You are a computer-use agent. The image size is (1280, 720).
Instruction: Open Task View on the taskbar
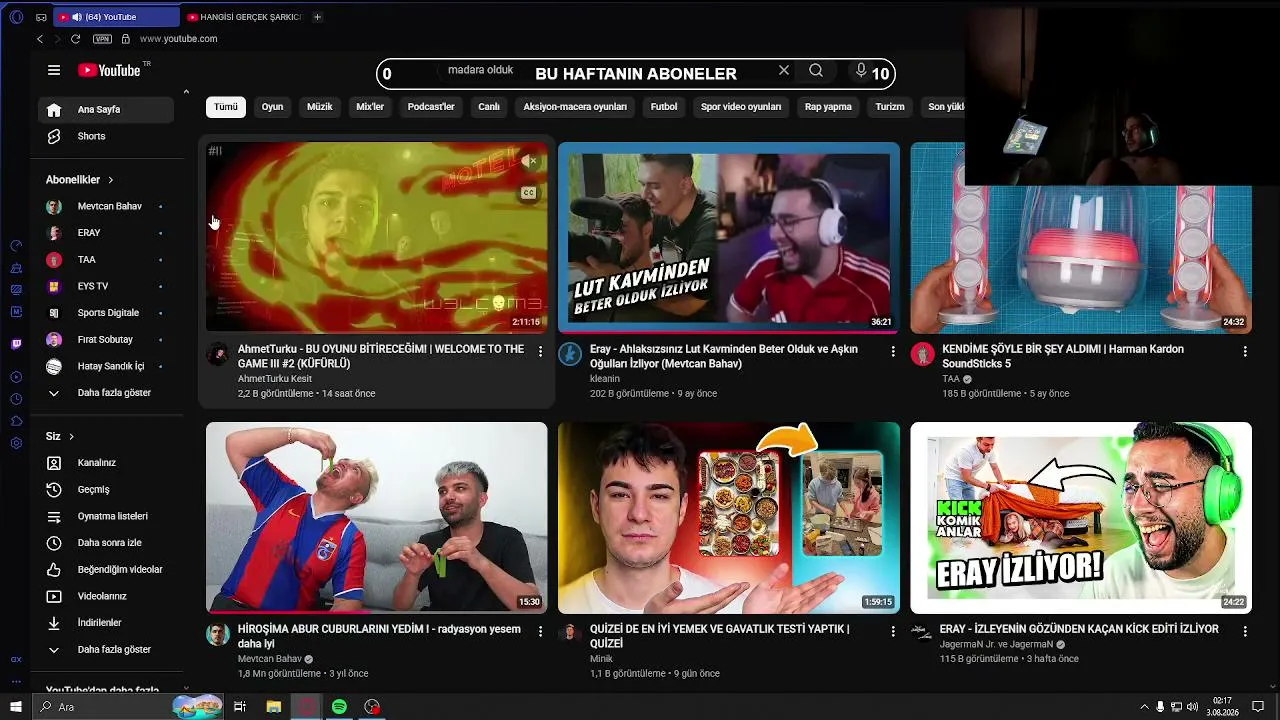point(240,707)
